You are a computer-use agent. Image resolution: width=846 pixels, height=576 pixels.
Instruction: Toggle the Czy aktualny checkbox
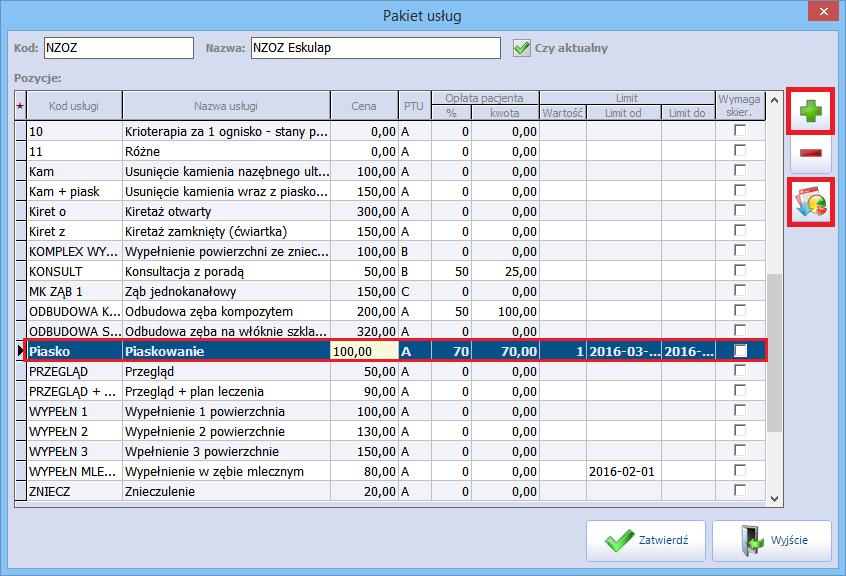pos(522,48)
